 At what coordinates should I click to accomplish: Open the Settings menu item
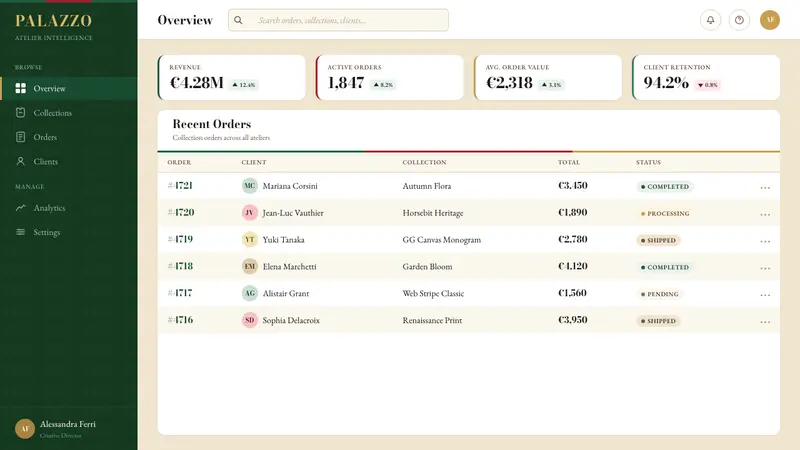tap(69, 232)
